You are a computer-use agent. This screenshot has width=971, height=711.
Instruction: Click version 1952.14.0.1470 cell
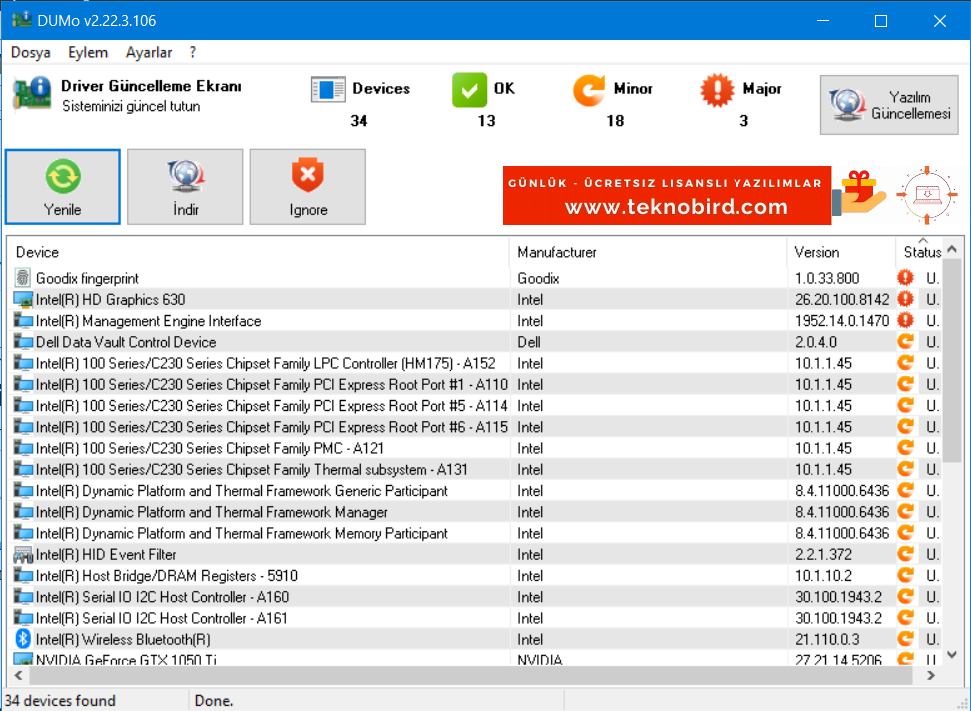[x=842, y=321]
